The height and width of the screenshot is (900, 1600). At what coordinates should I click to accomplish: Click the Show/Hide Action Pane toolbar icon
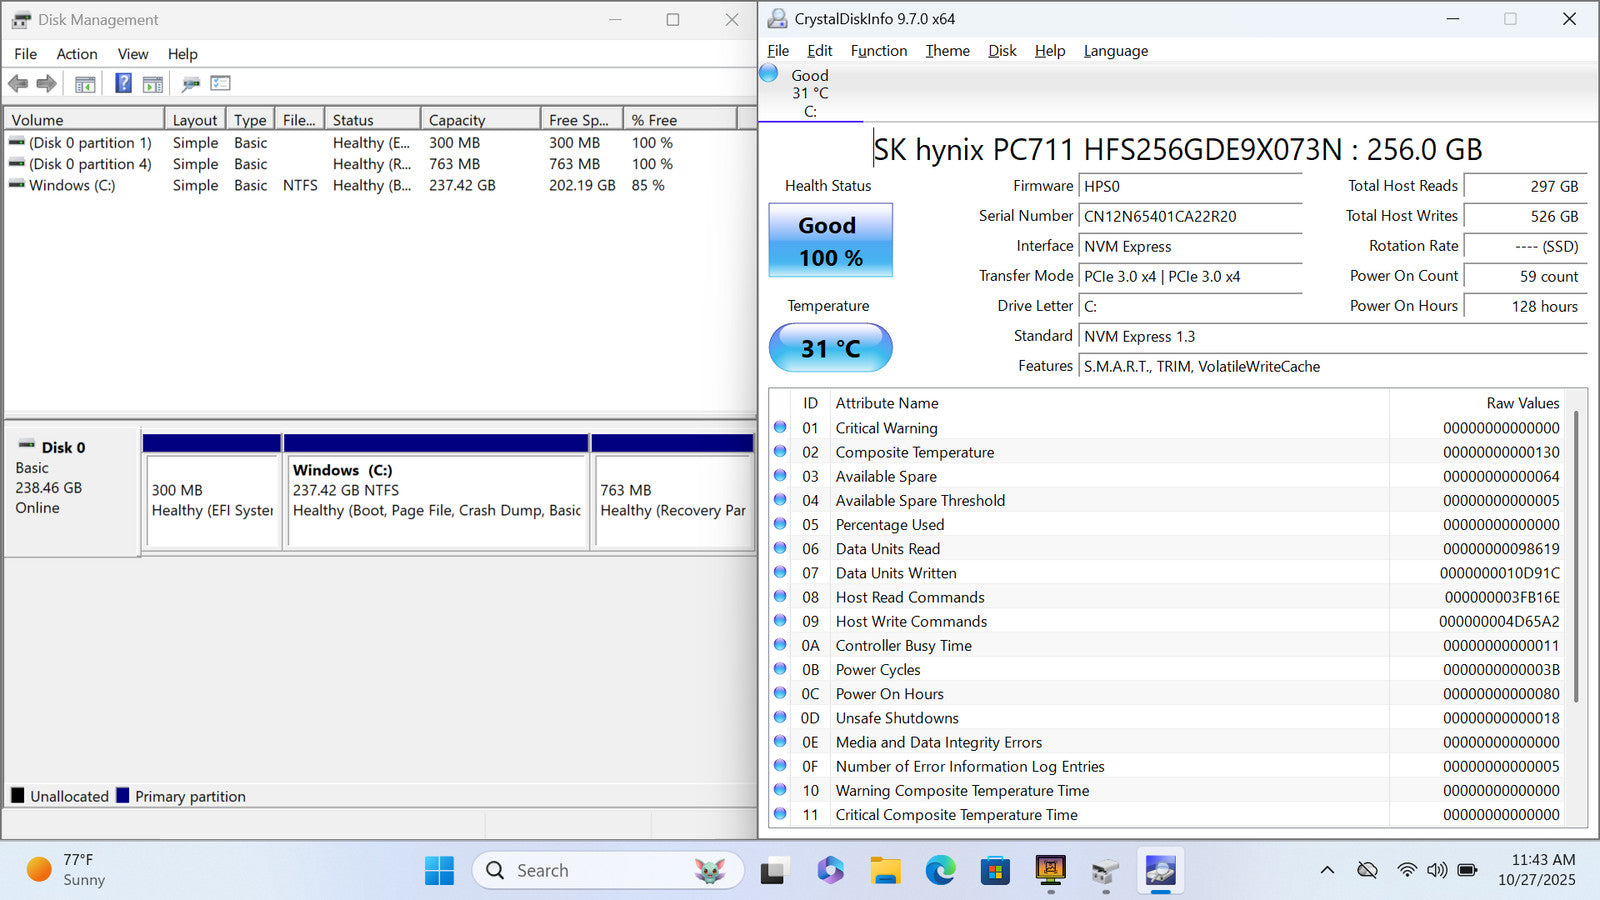[153, 84]
